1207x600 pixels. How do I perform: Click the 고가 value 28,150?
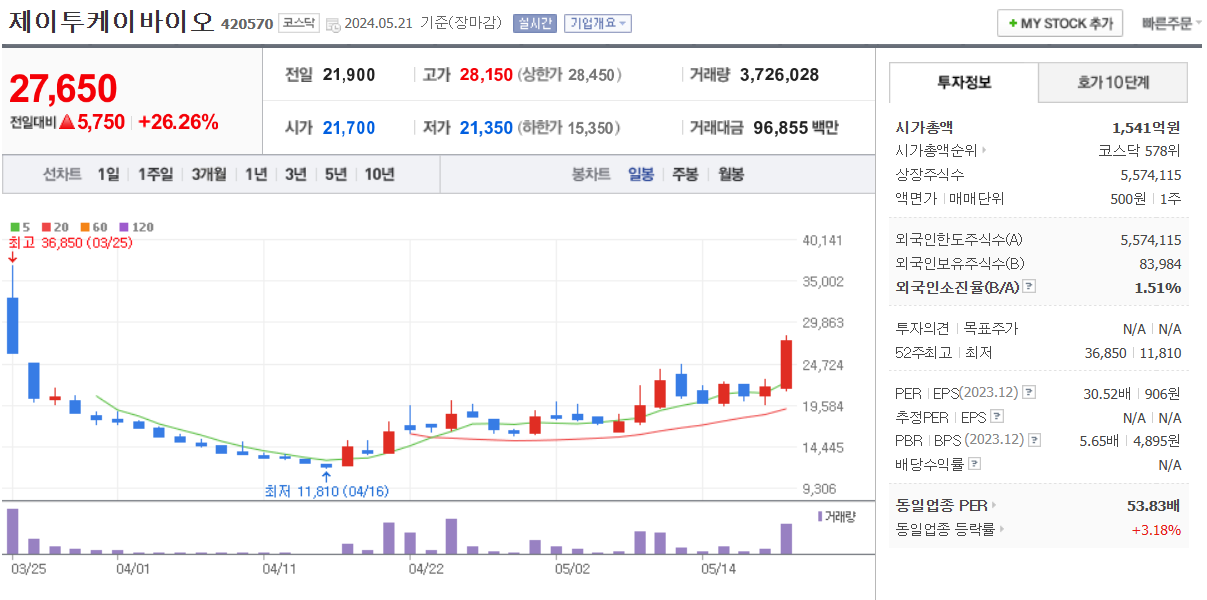tap(486, 75)
